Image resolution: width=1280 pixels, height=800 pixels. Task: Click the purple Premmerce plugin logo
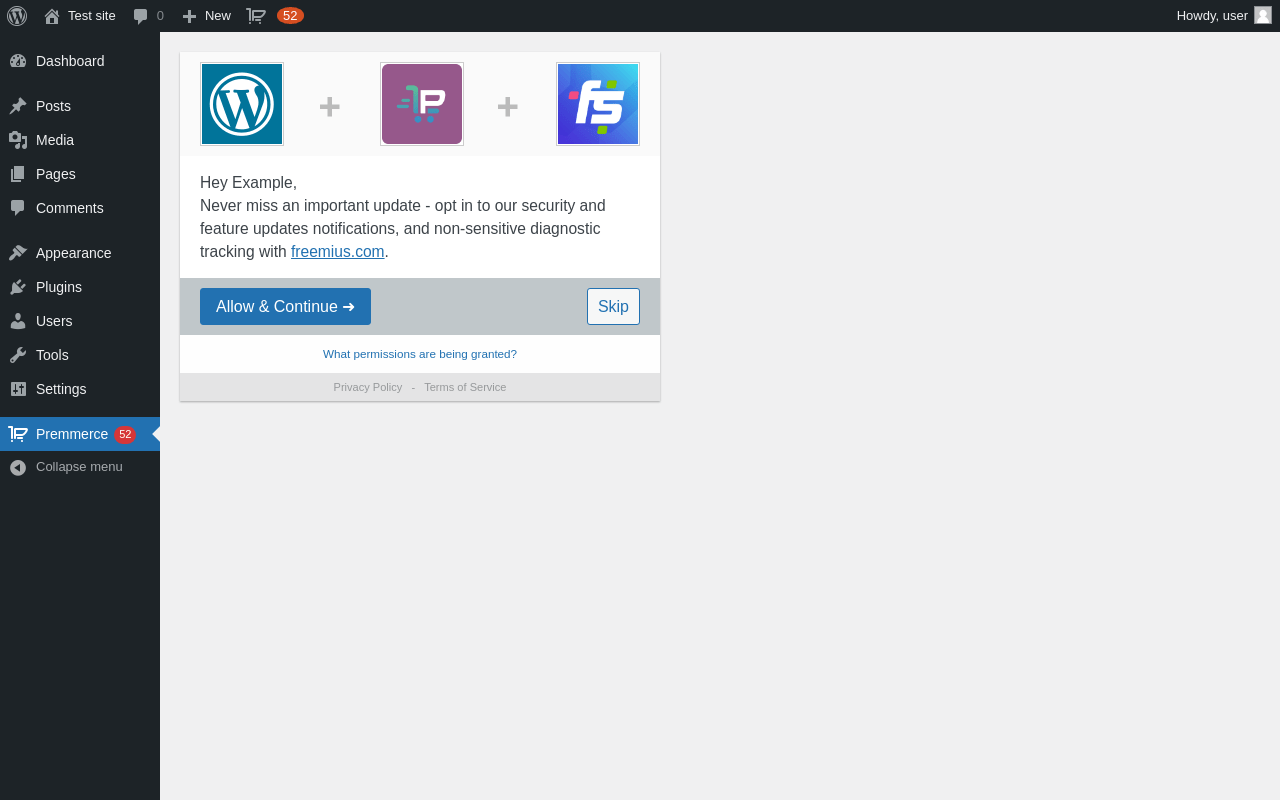[422, 104]
